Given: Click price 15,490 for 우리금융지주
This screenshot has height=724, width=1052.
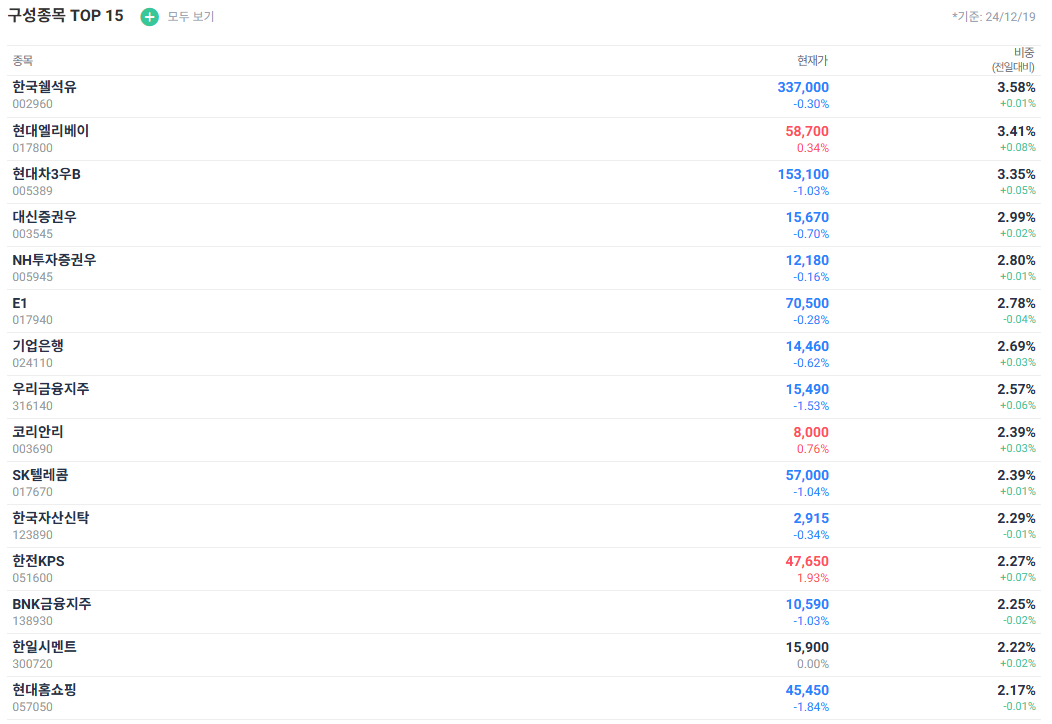Looking at the screenshot, I should pos(807,389).
